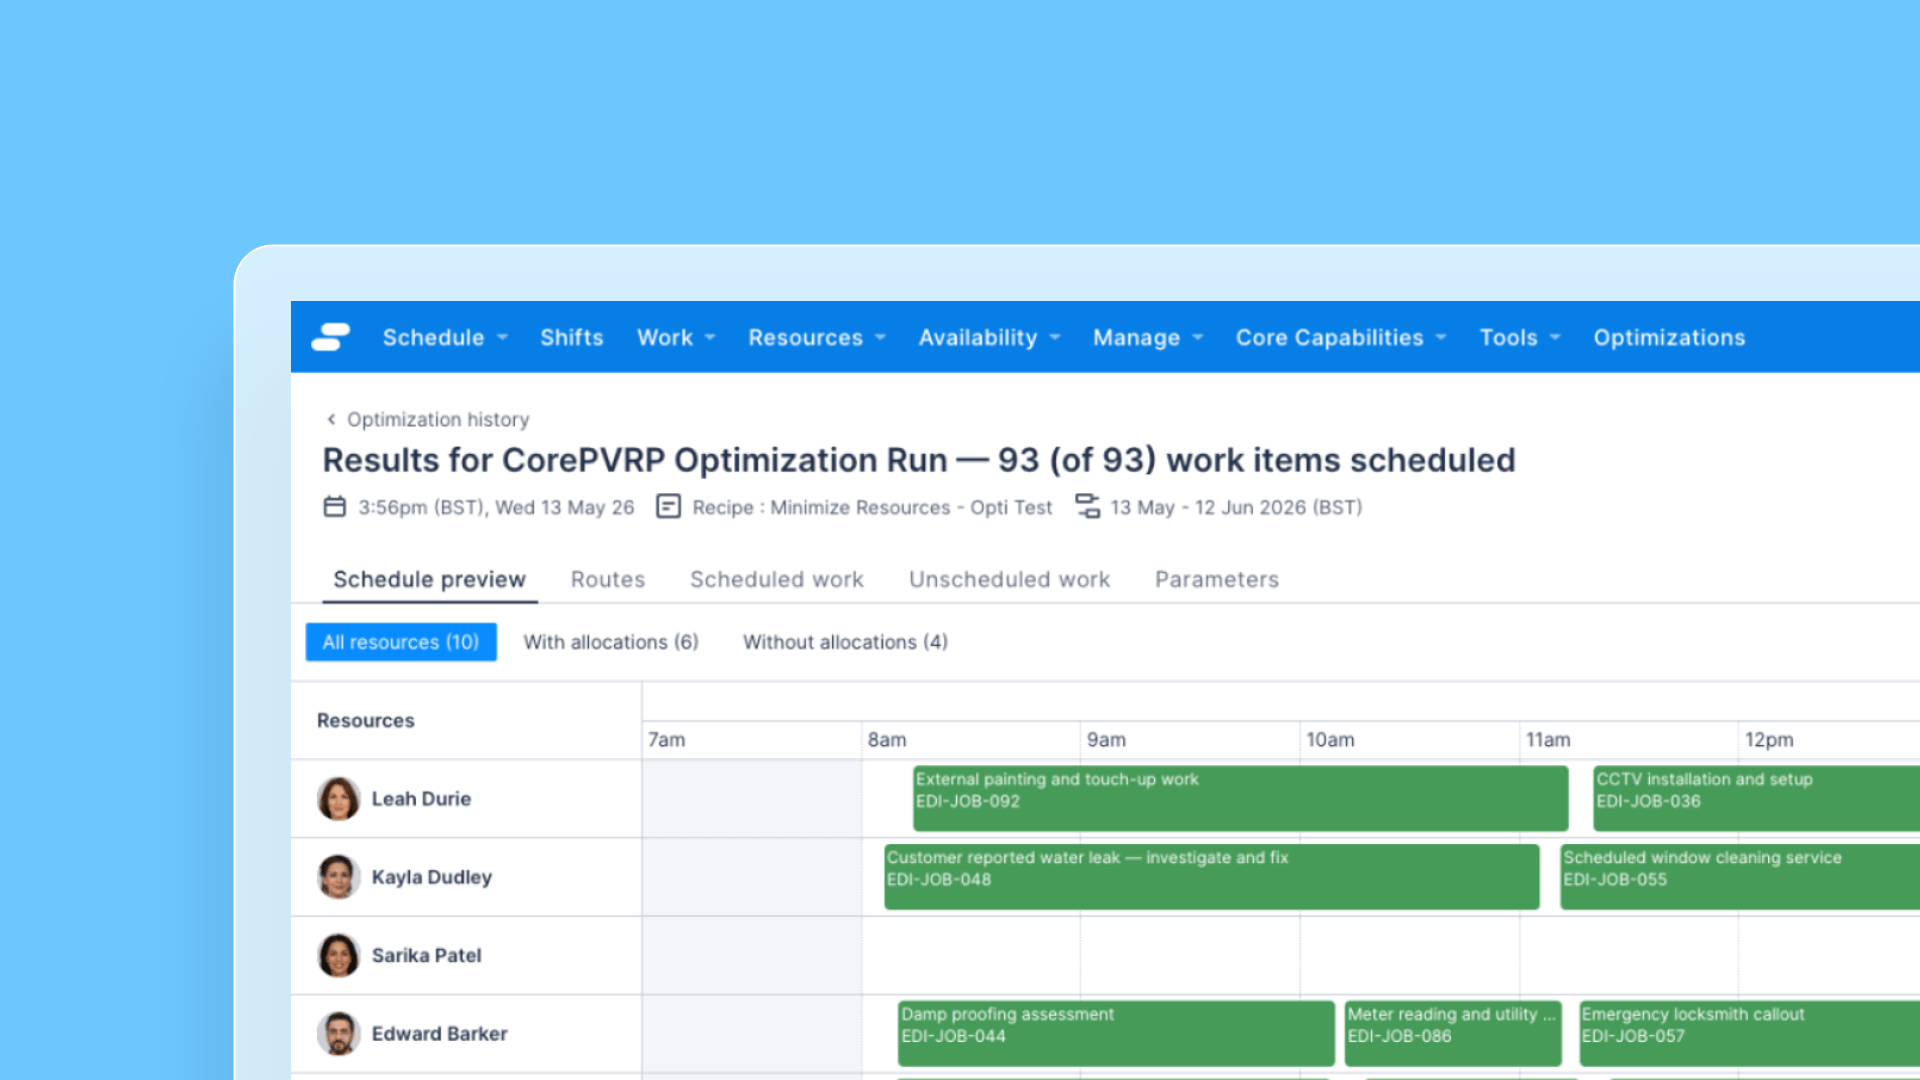Click the Edward Barker resource name
The width and height of the screenshot is (1920, 1080).
(439, 1033)
